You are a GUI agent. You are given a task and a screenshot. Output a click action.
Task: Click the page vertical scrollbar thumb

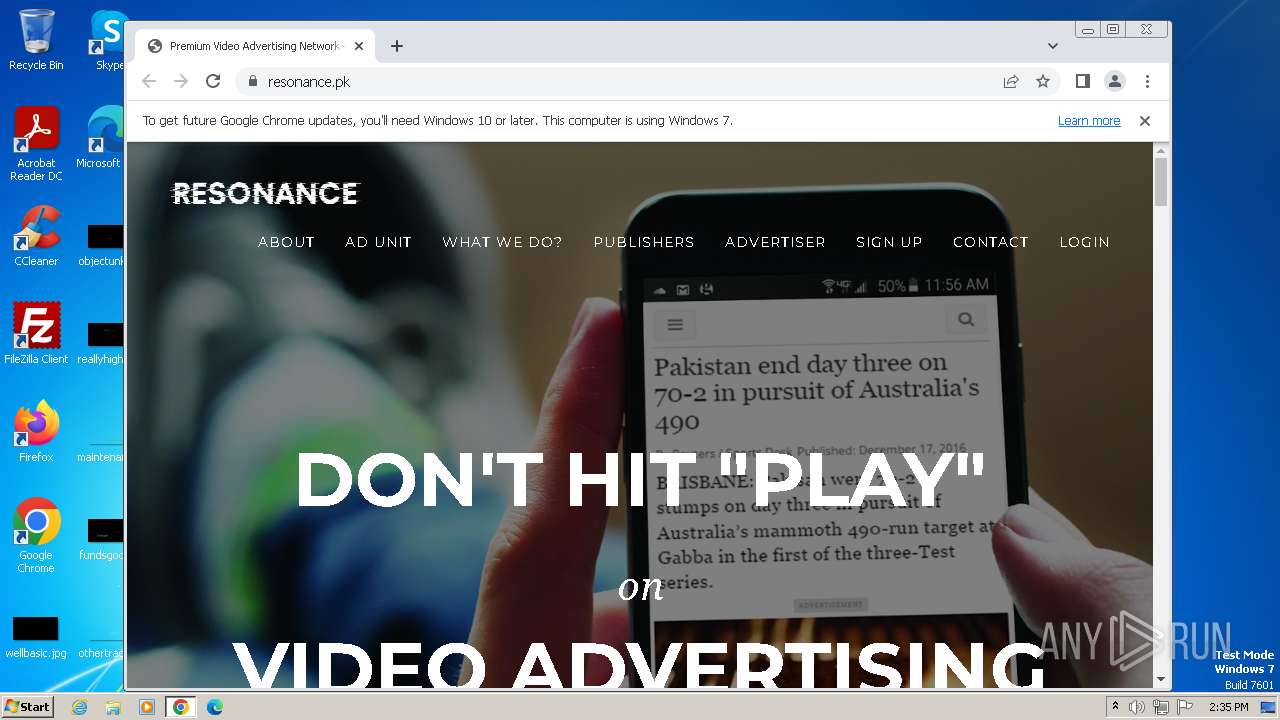point(1161,182)
